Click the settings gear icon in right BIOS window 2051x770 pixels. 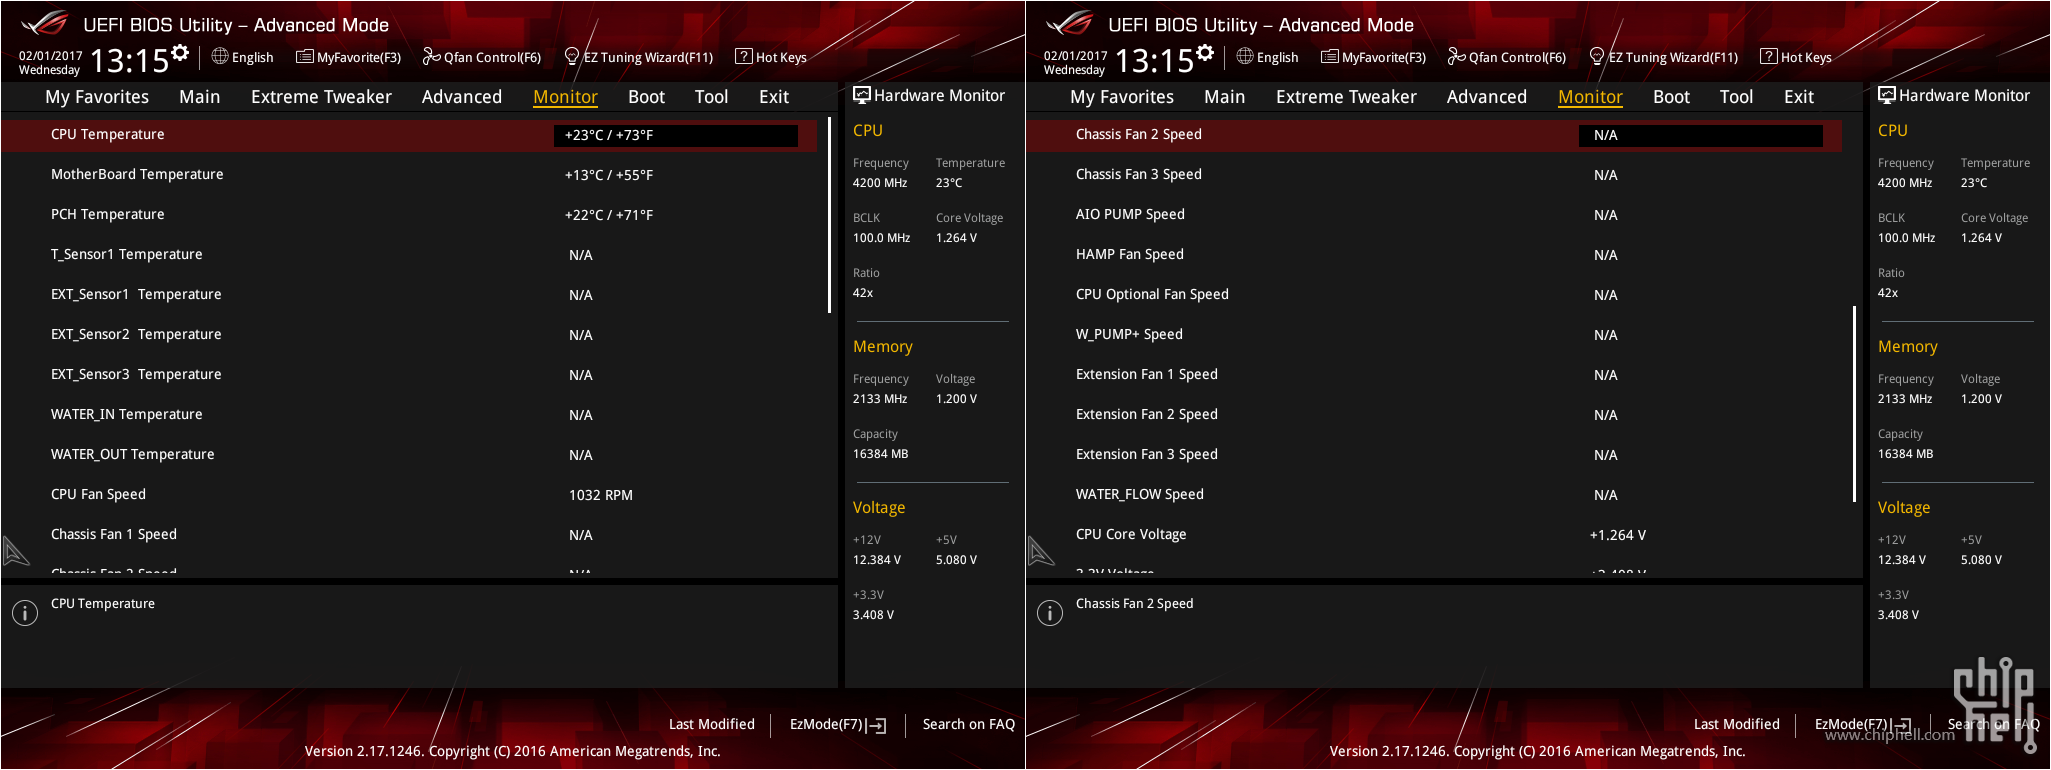(x=1205, y=53)
